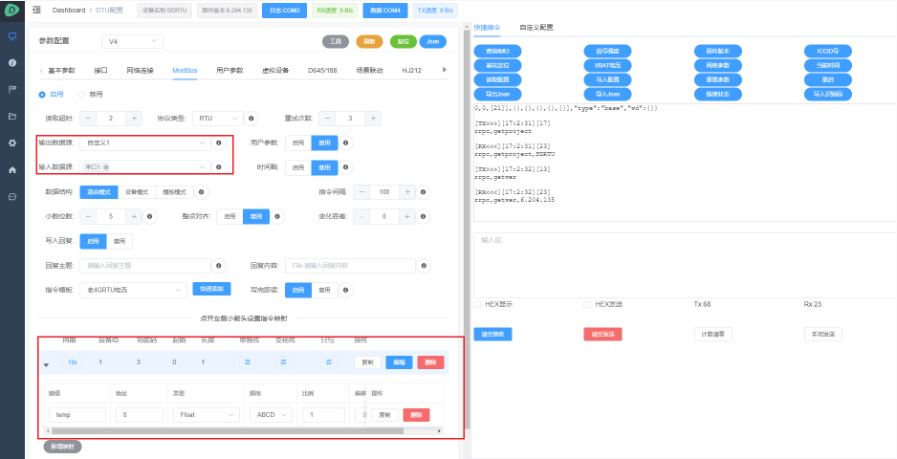The height and width of the screenshot is (459, 897).
Task: Expand the Float type dropdown
Action: [204, 414]
